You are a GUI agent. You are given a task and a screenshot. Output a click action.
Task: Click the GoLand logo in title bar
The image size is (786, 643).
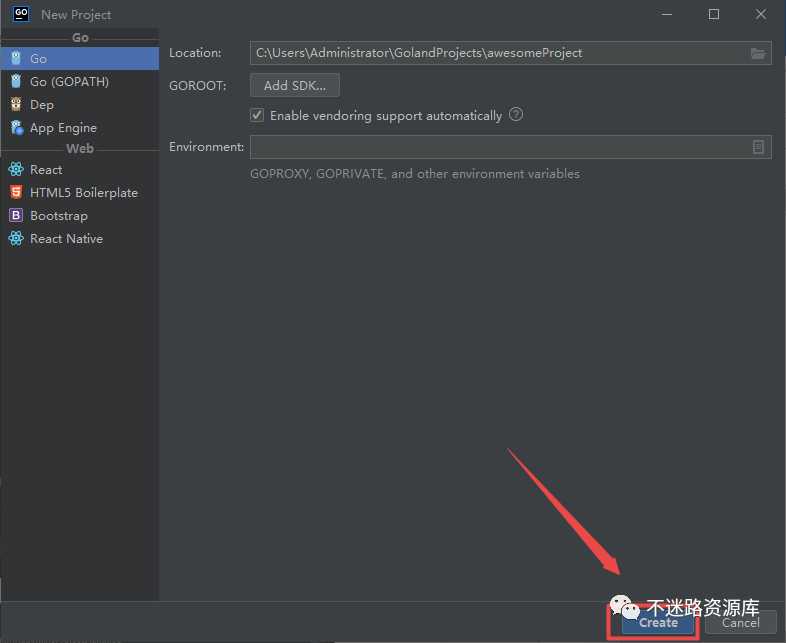(x=21, y=14)
